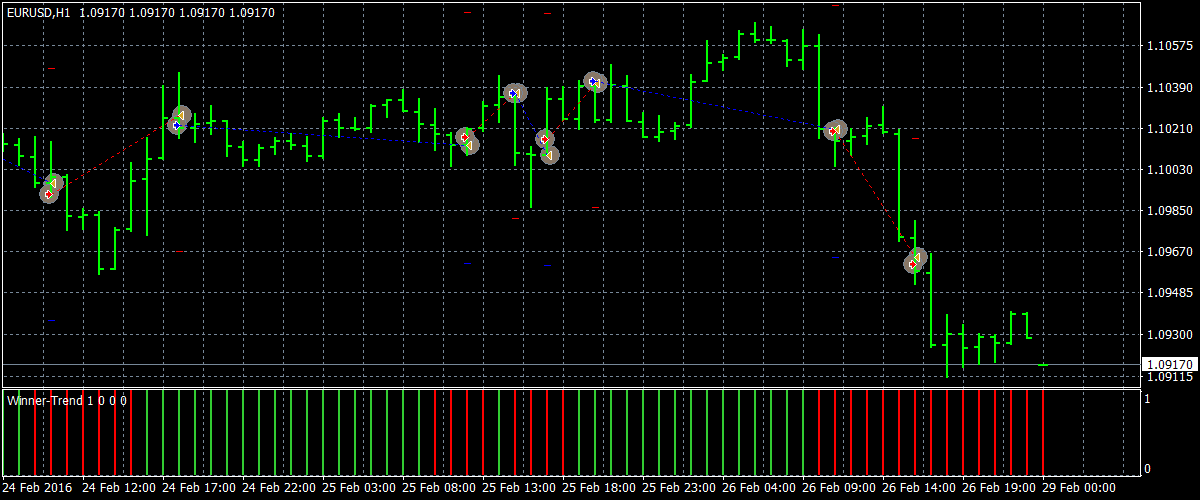Click the 1.10390 price axis label
Viewport: 1200px width, 500px height.
(x=1169, y=88)
